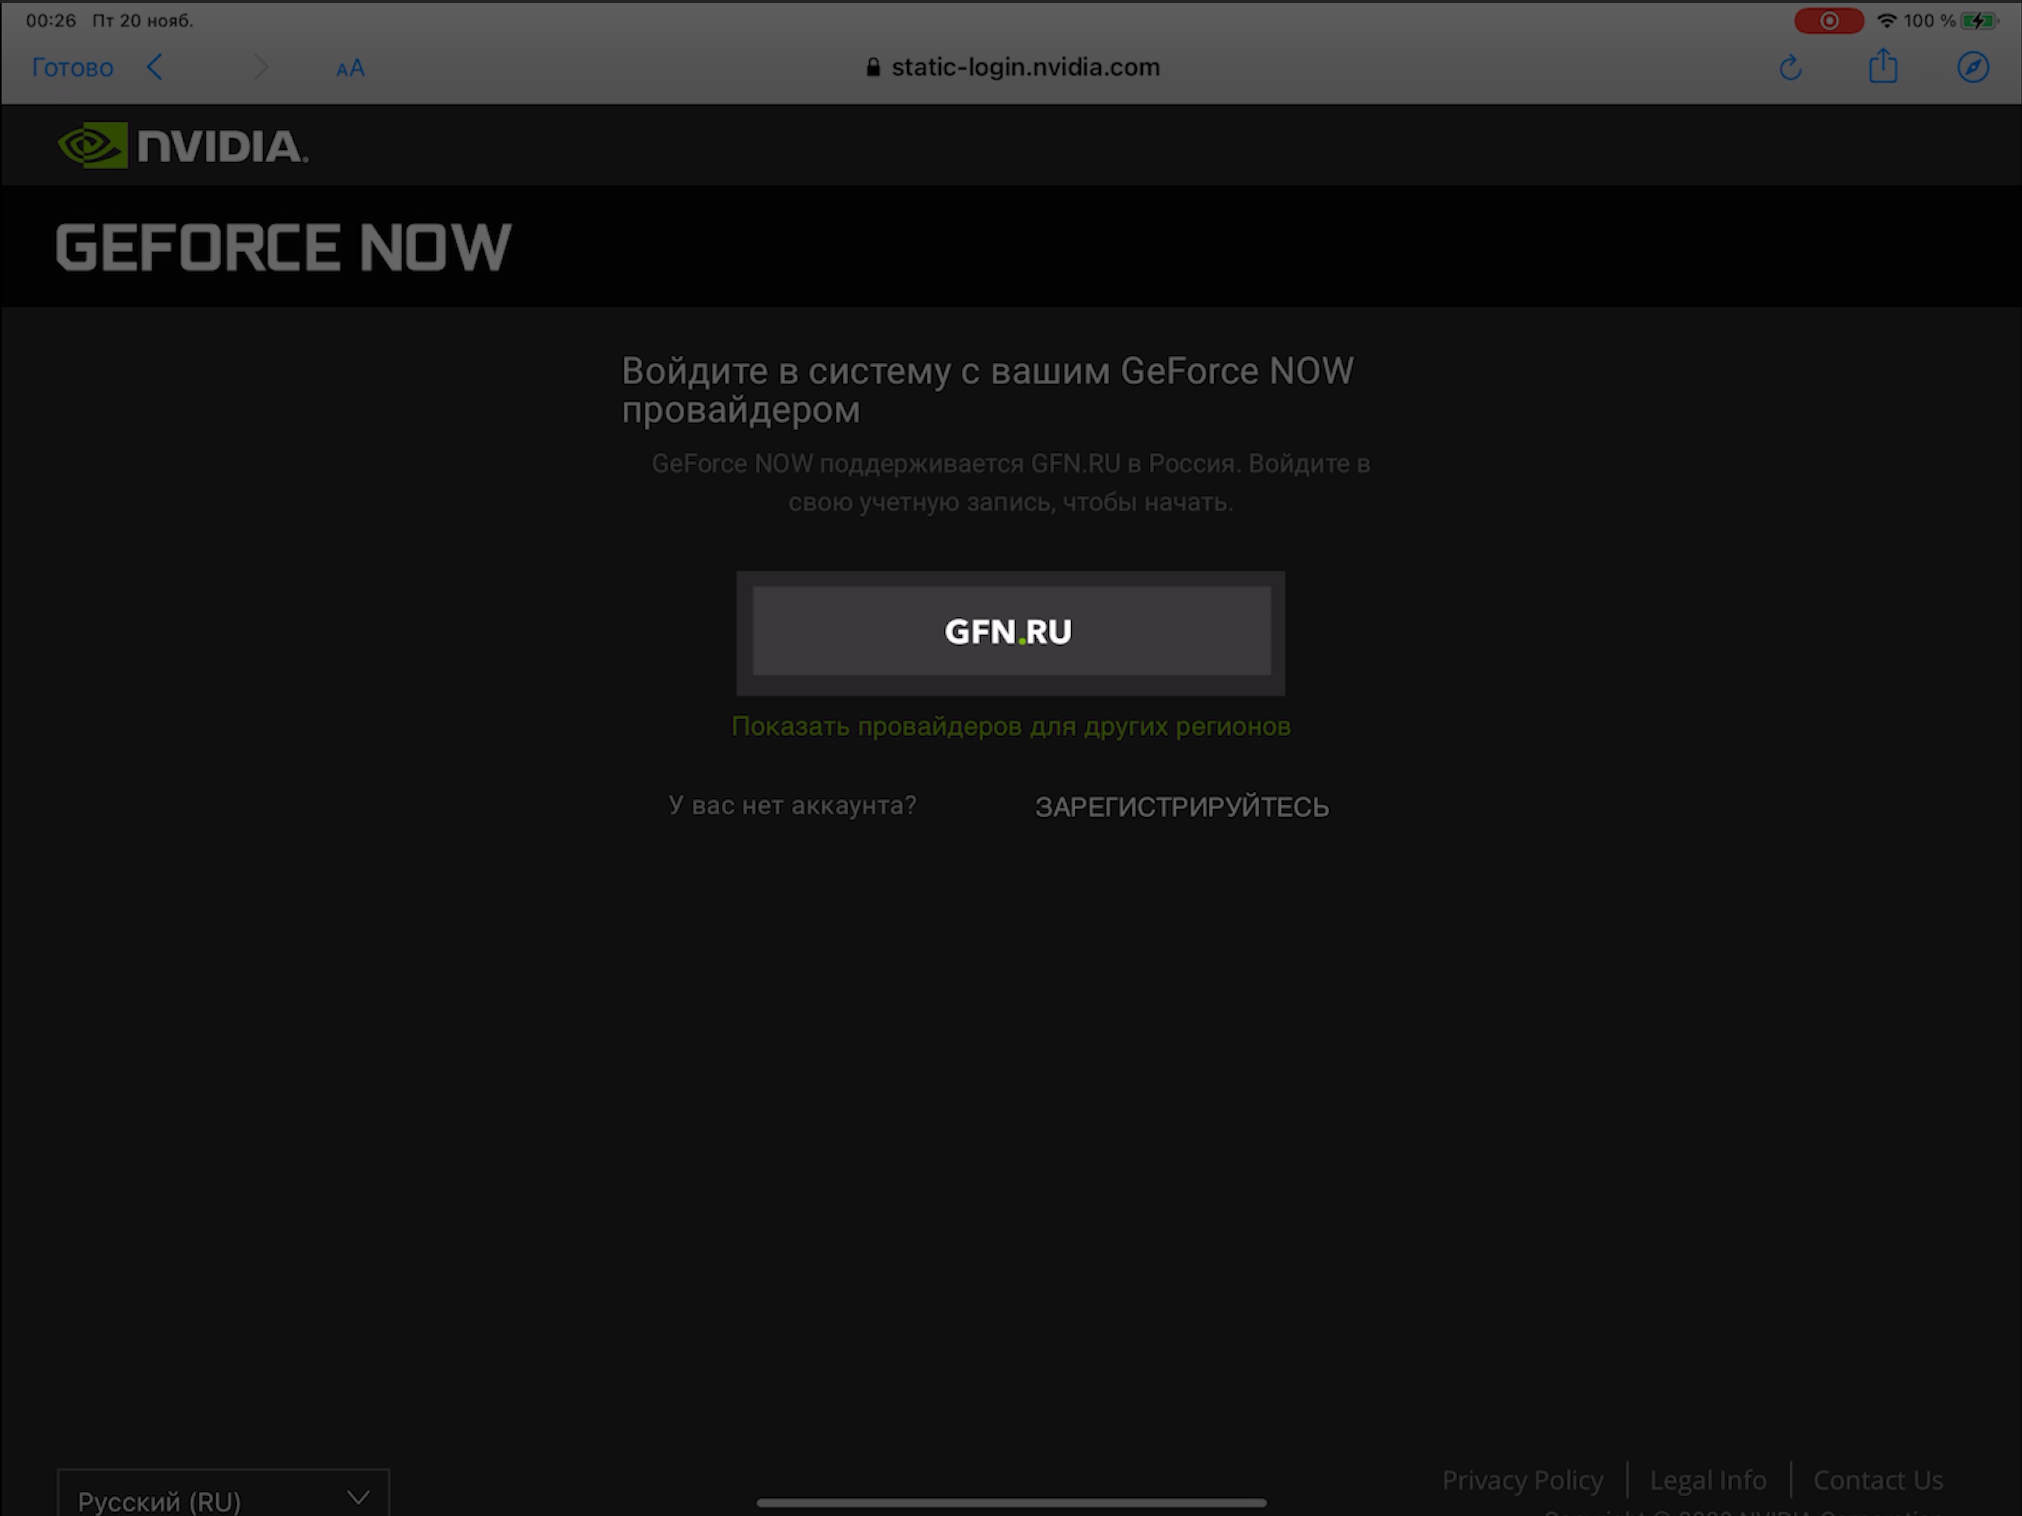Click the GEFORCE NOW title
2022x1516 pixels.
click(283, 247)
